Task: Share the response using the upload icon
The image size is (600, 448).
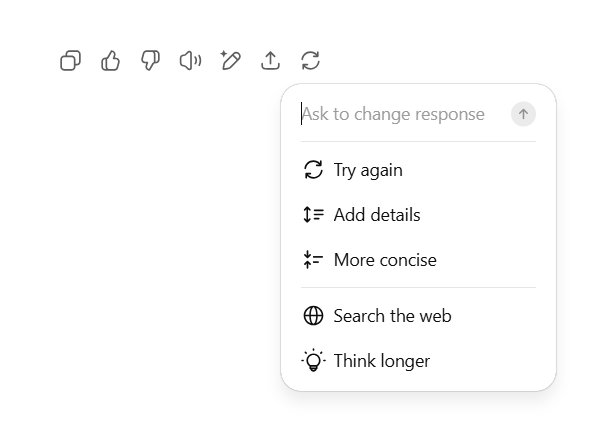Action: coord(271,60)
